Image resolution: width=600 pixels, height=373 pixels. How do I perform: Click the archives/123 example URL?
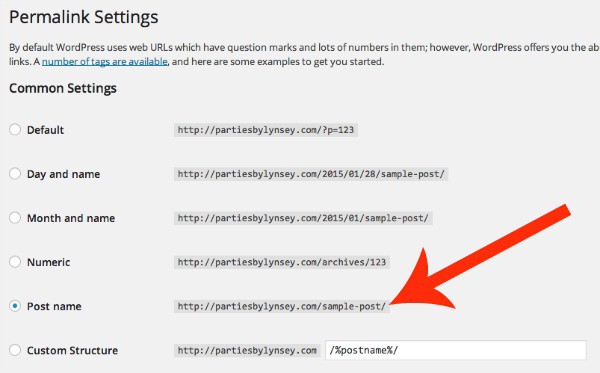282,262
